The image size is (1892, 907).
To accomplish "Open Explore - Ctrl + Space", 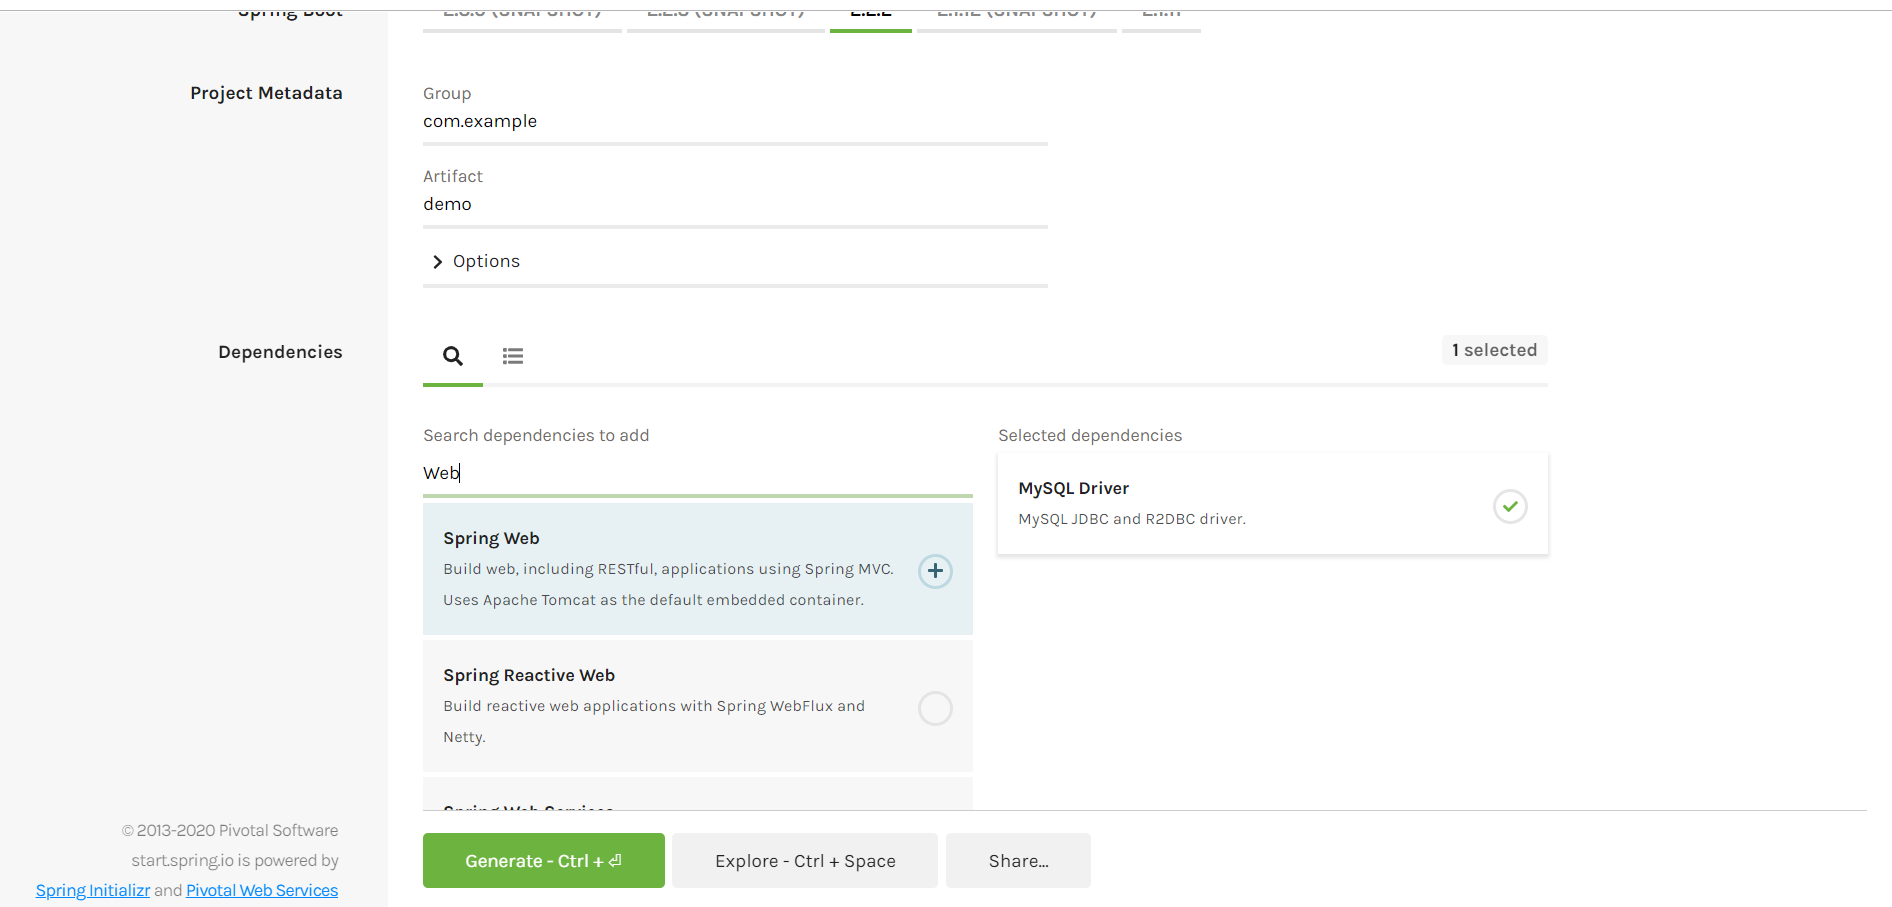I will point(805,861).
